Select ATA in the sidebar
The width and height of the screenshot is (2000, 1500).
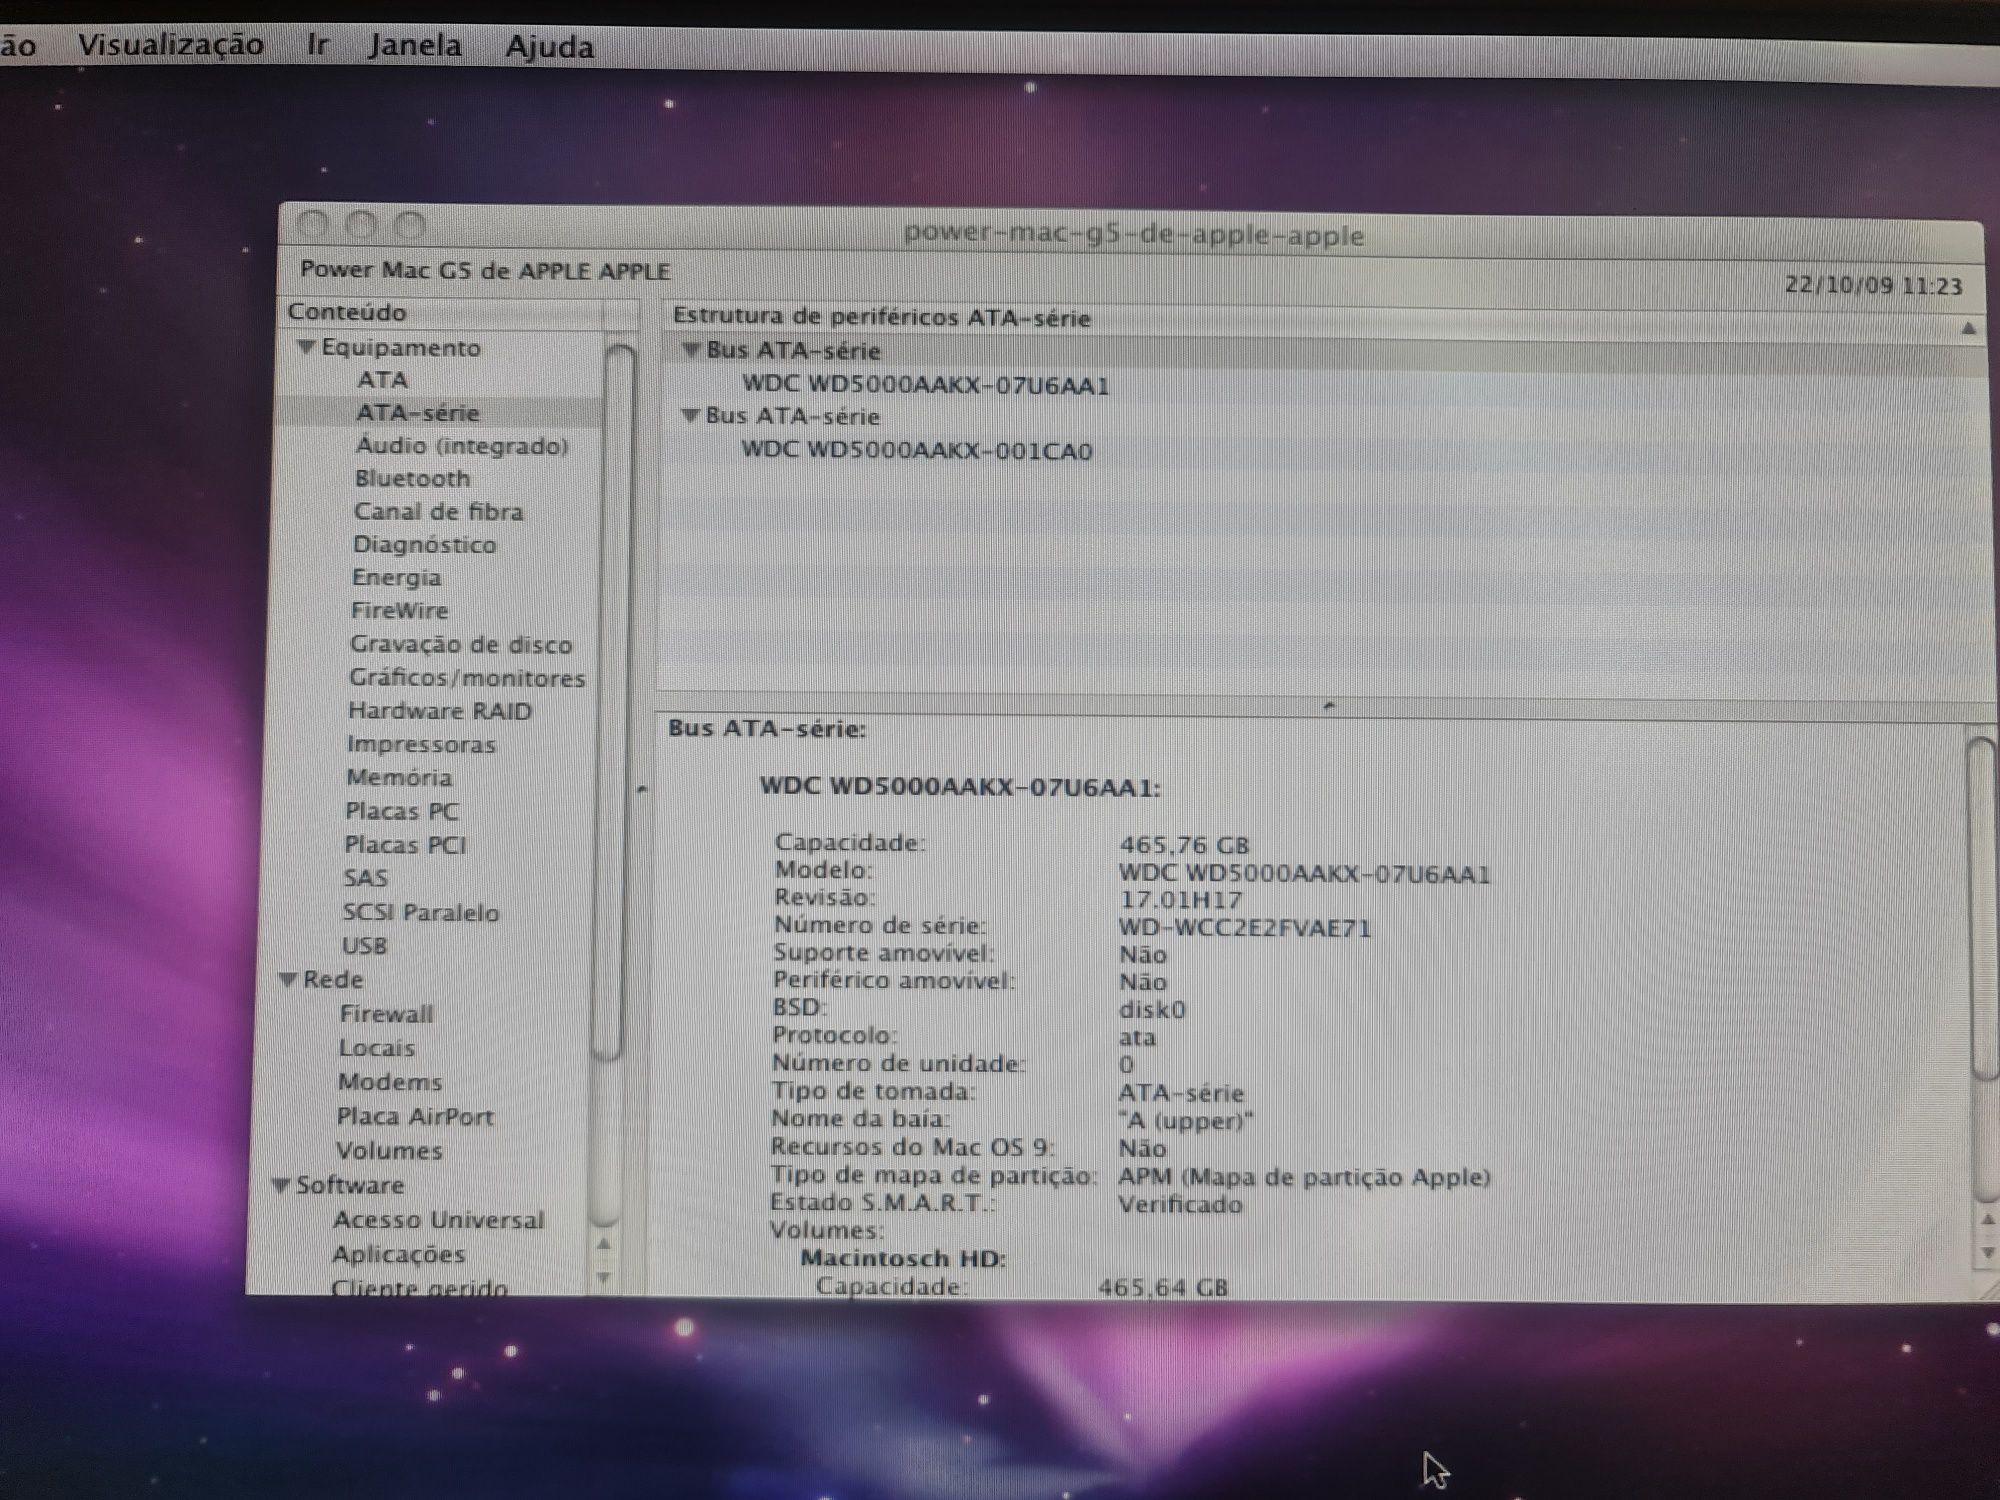pos(383,380)
